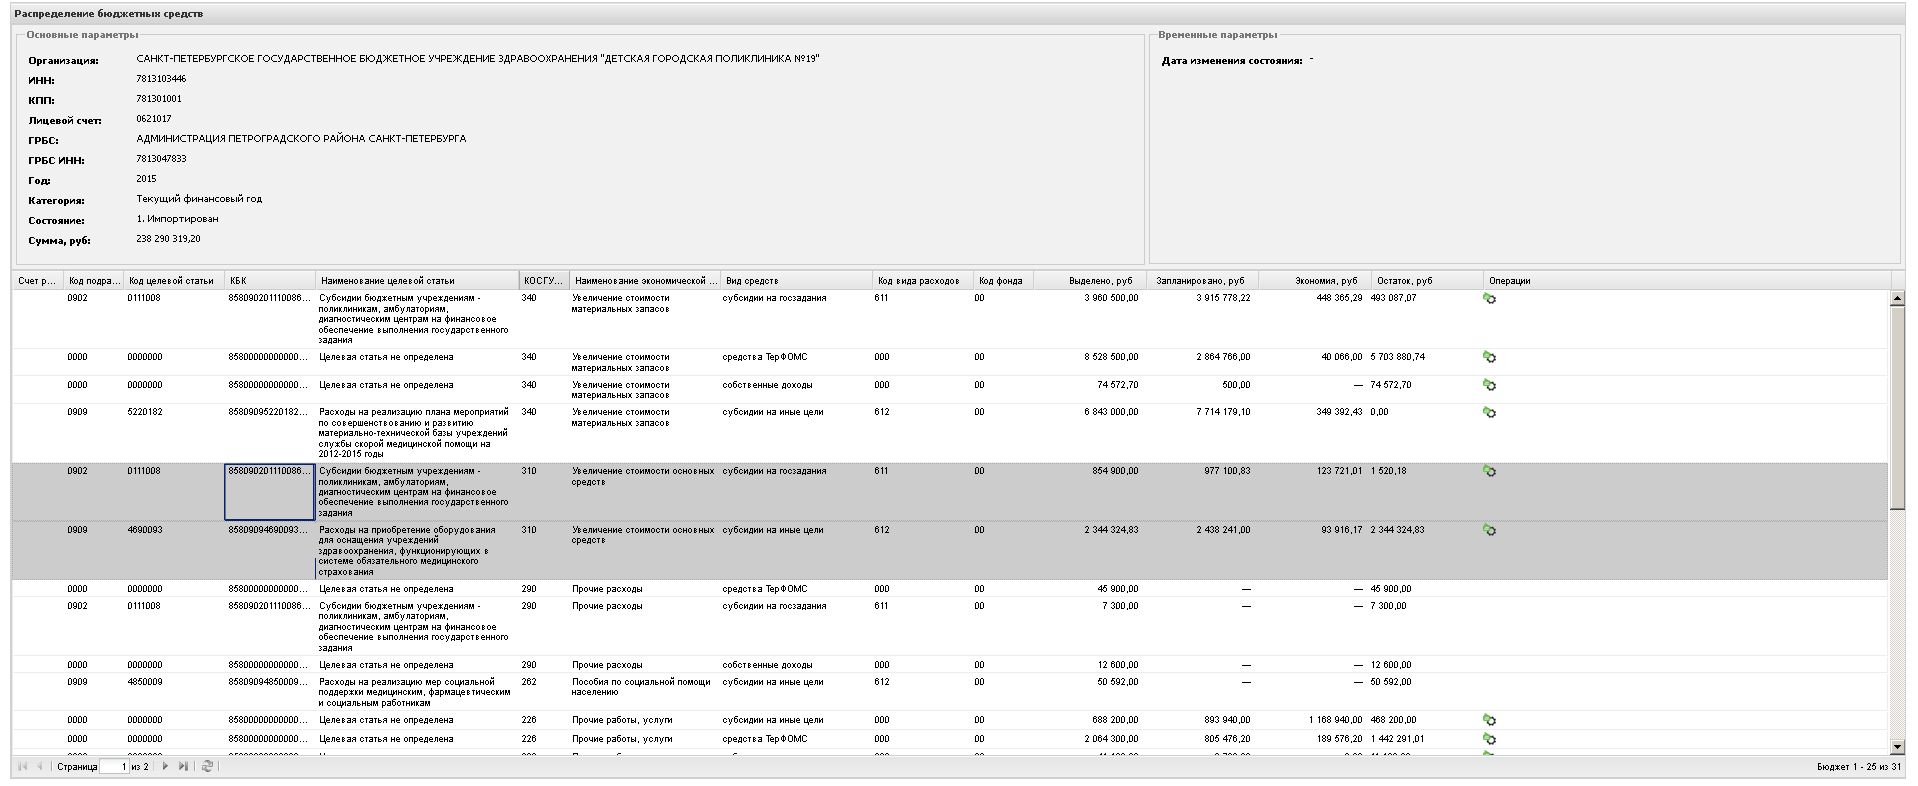The width and height of the screenshot is (1918, 786).
Task: Select ИНН value '7813103446'
Action: (x=161, y=79)
